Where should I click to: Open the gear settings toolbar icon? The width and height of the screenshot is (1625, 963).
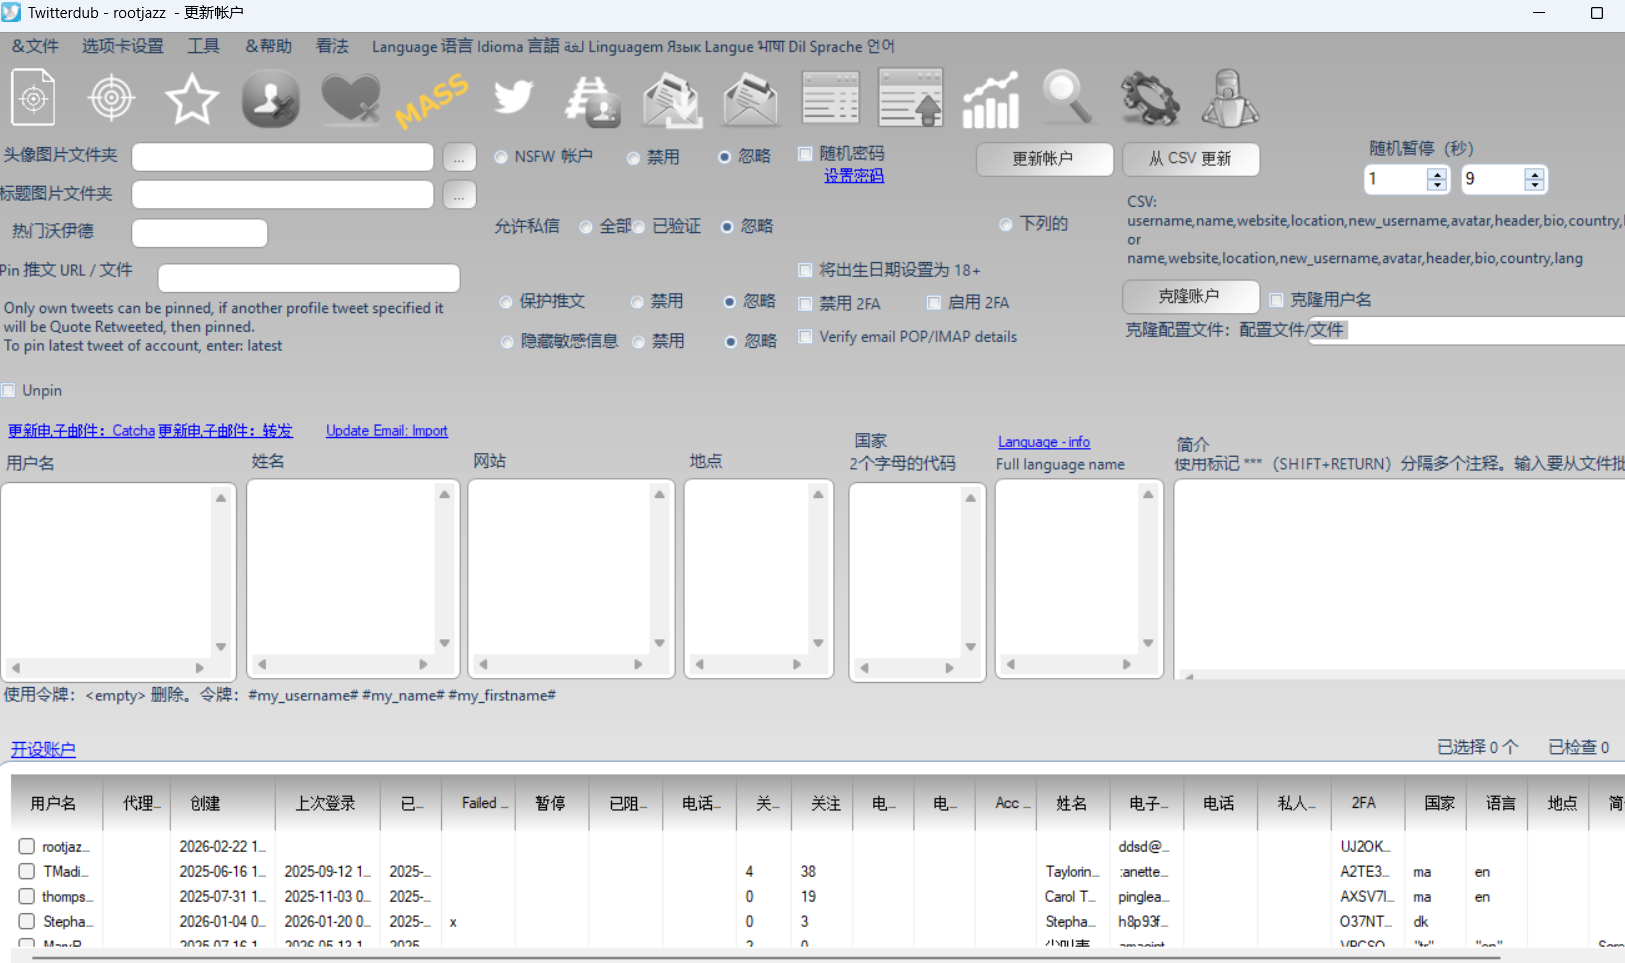pos(1150,98)
